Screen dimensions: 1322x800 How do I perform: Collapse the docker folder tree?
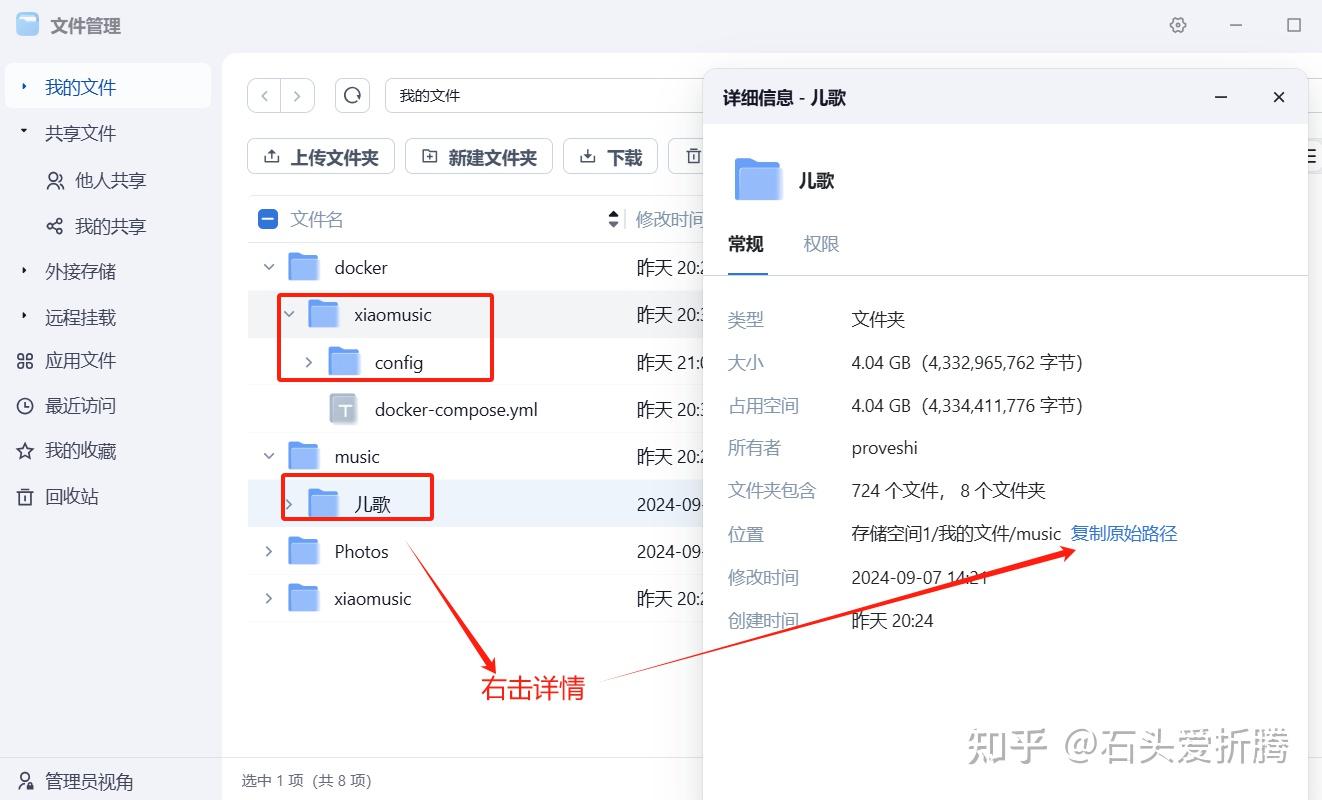(267, 267)
